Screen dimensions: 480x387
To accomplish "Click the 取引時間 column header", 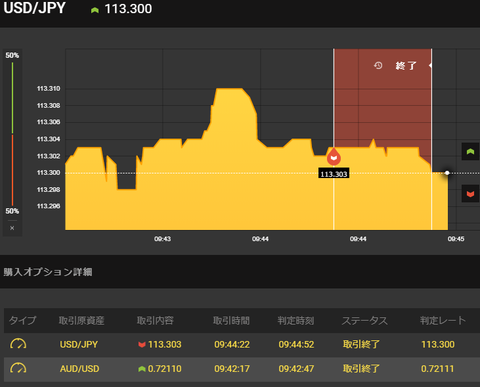I will coord(231,320).
